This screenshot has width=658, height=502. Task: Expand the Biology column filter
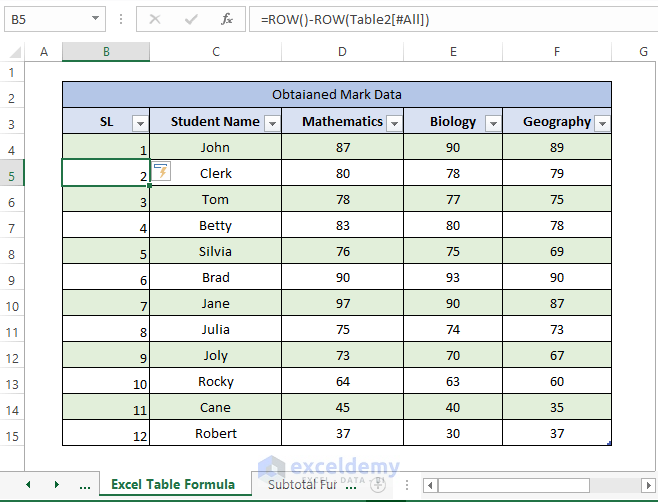494,123
